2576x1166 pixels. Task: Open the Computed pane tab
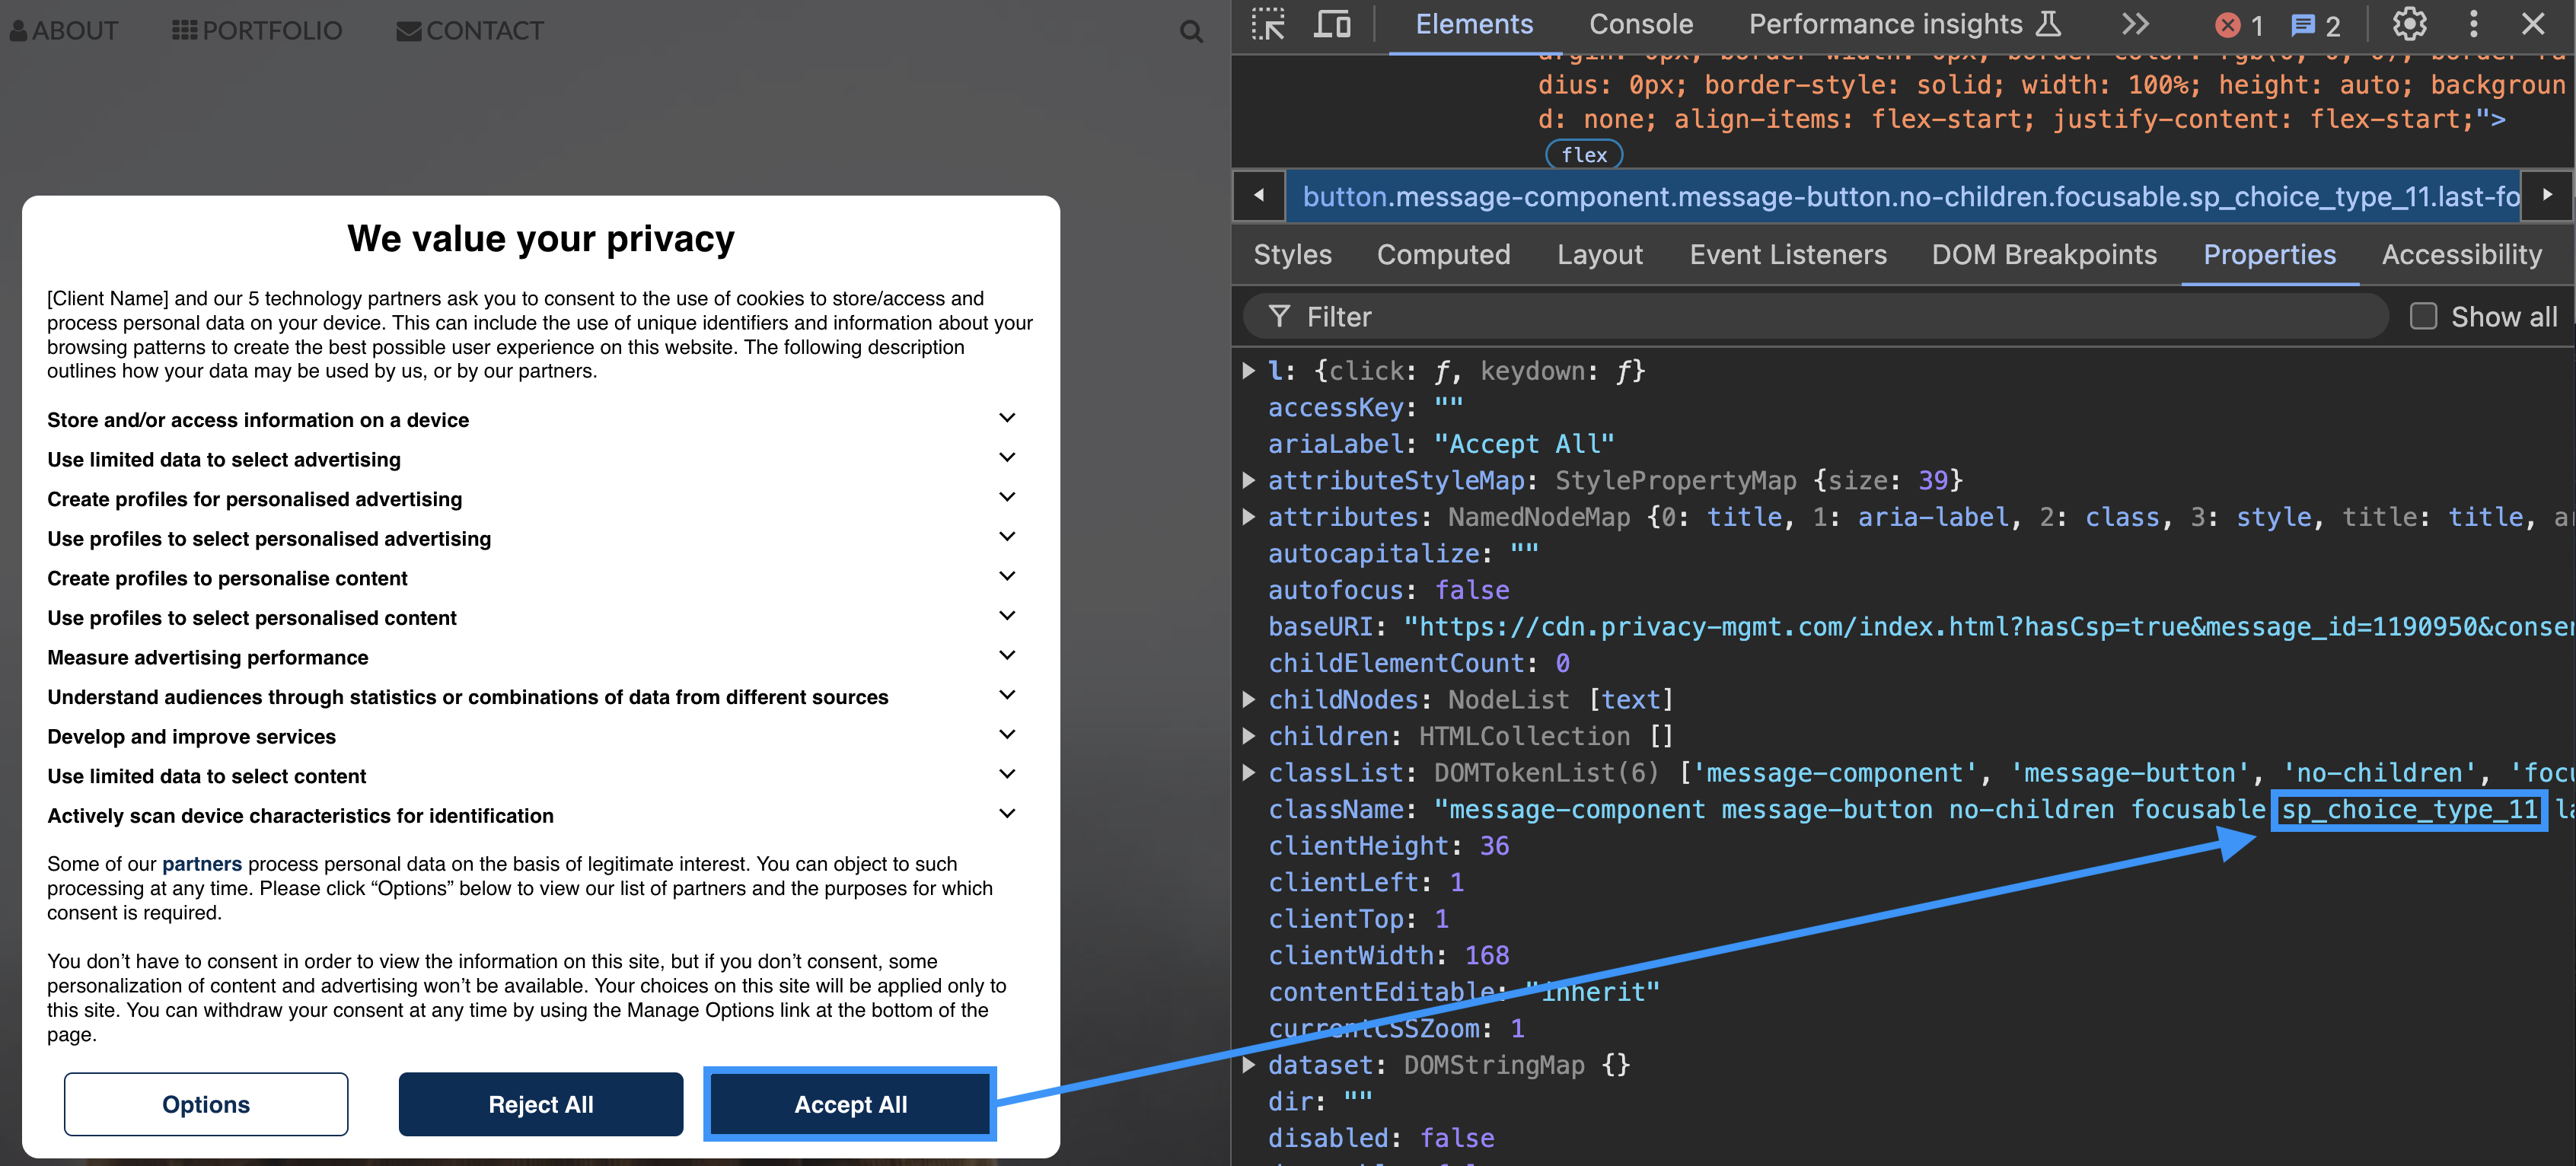point(1443,255)
